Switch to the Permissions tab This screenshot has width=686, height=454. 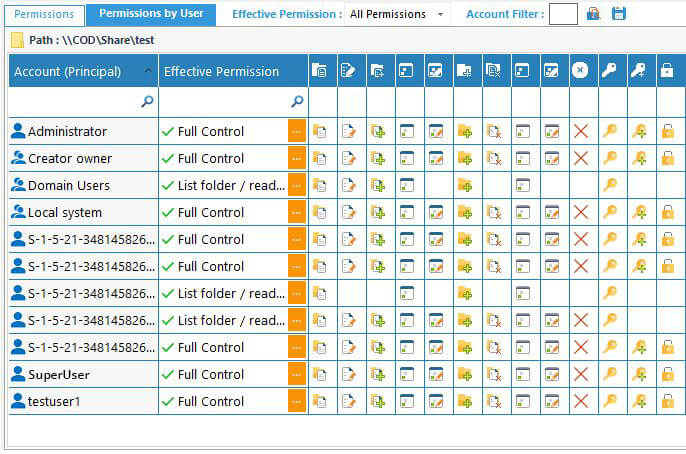44,14
